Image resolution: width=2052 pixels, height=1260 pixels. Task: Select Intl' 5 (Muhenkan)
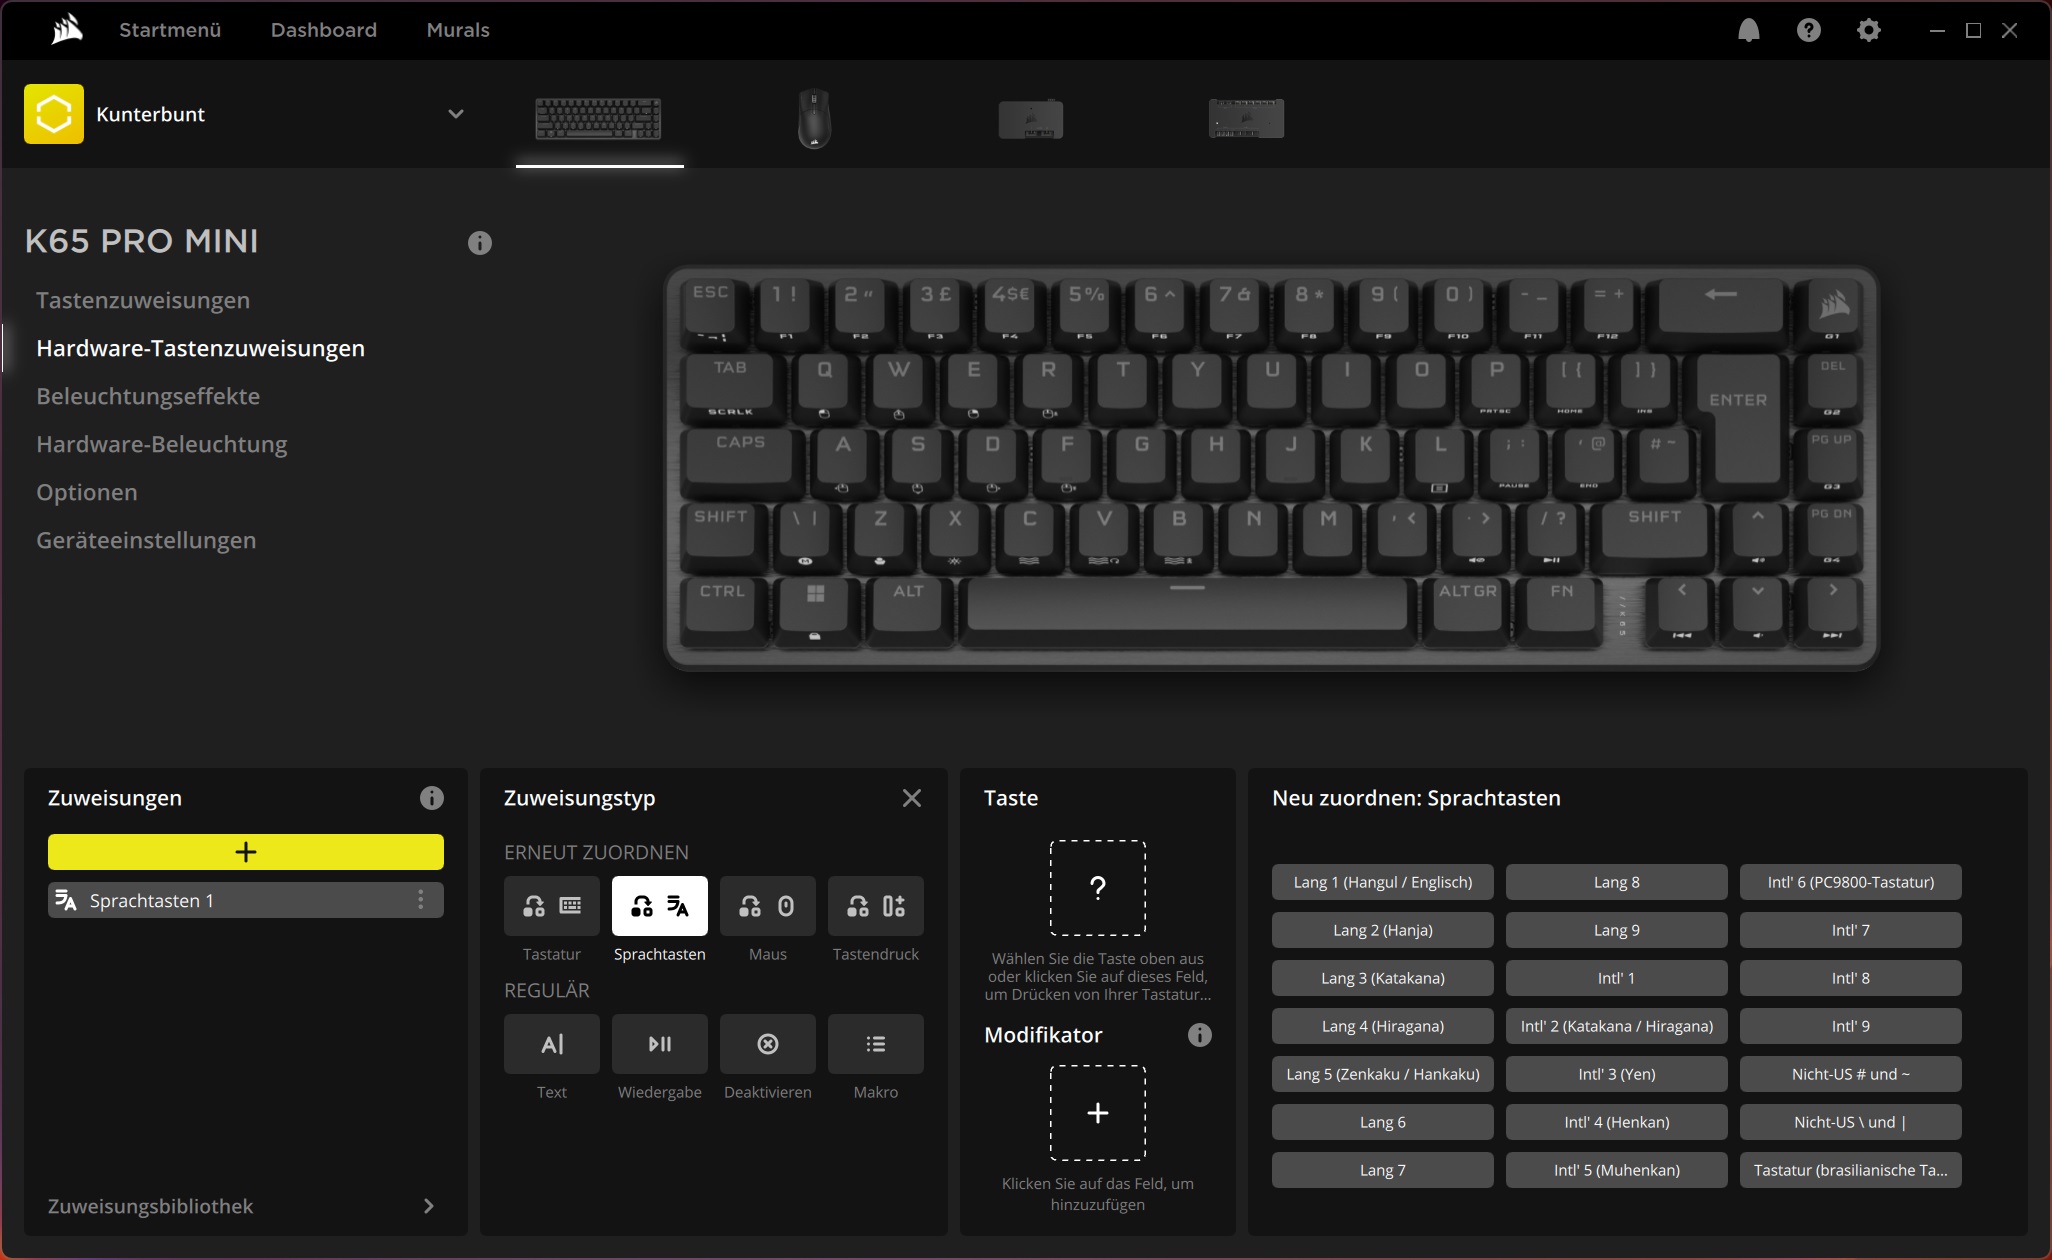point(1617,1170)
